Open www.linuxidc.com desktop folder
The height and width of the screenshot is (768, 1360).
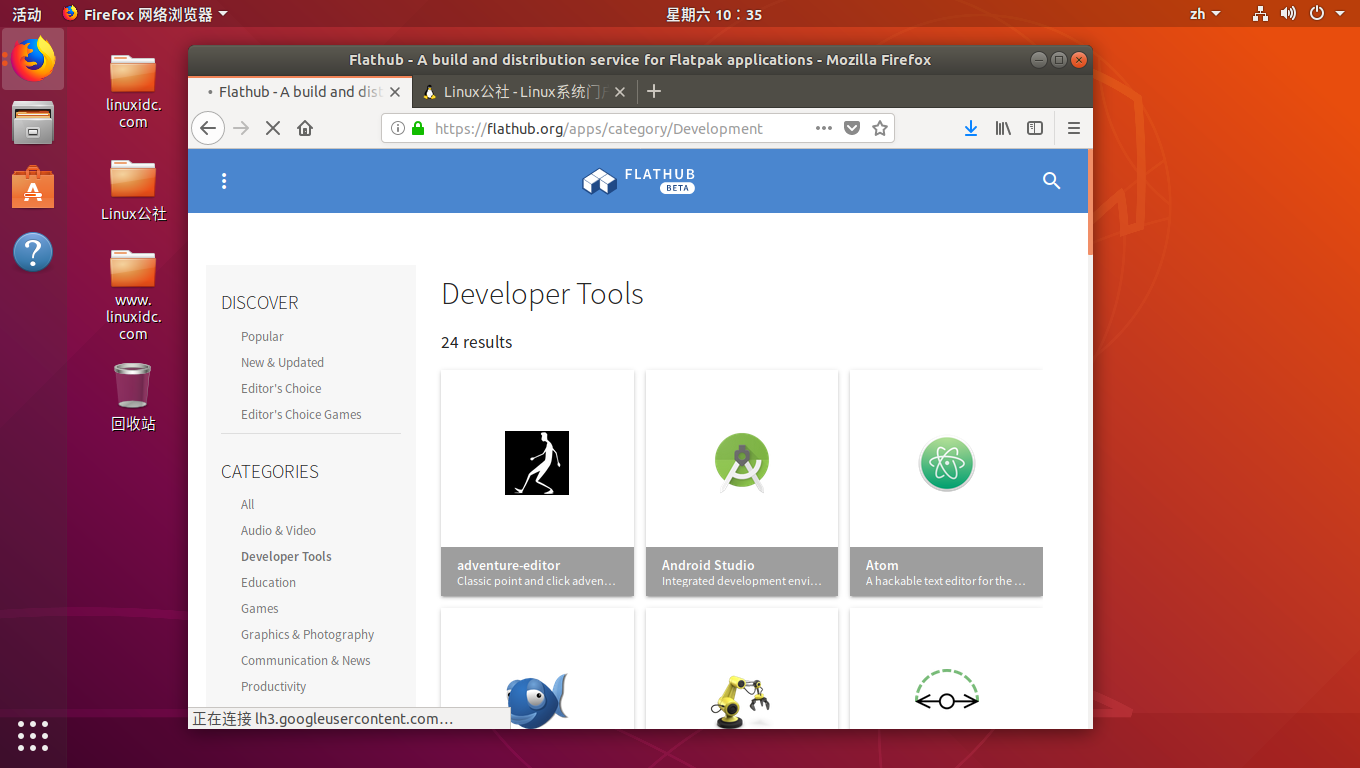click(133, 295)
